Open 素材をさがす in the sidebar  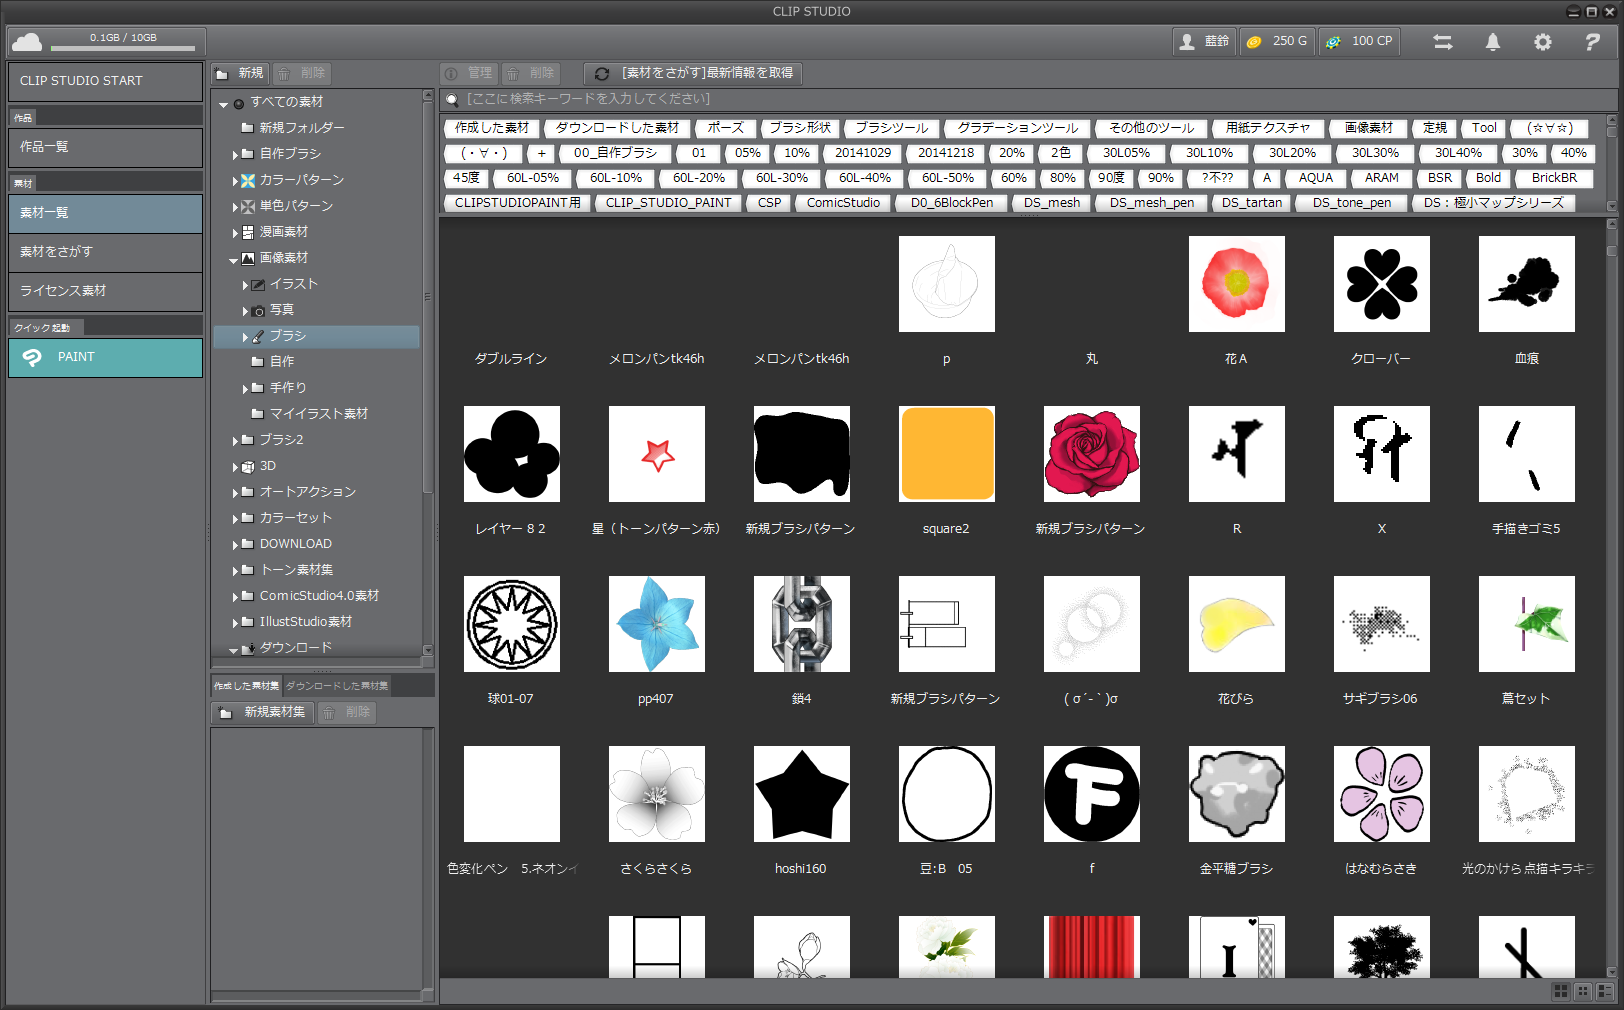point(105,252)
